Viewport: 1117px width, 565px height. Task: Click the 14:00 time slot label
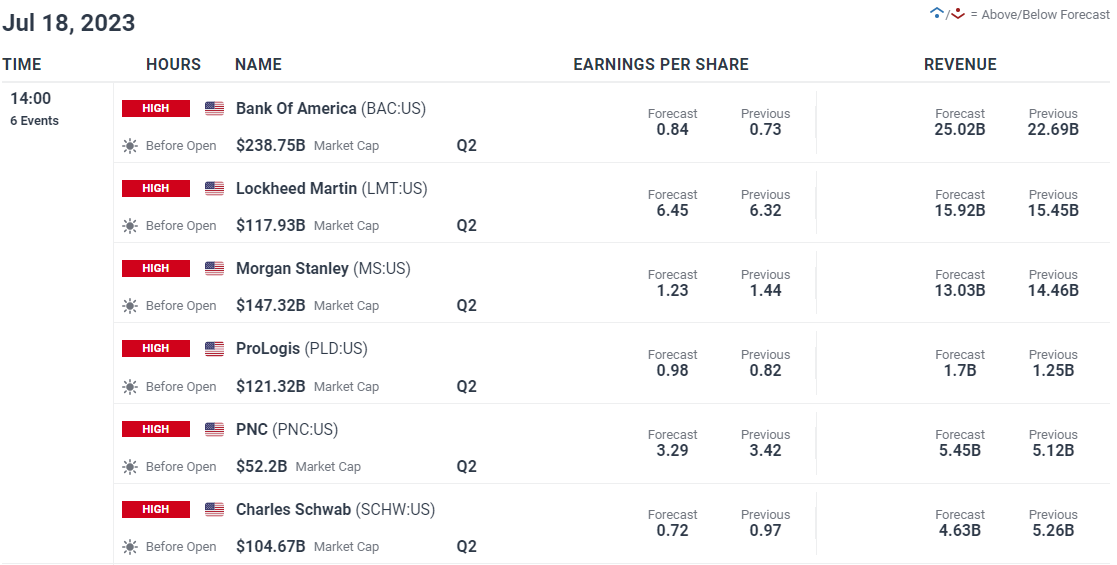click(31, 98)
